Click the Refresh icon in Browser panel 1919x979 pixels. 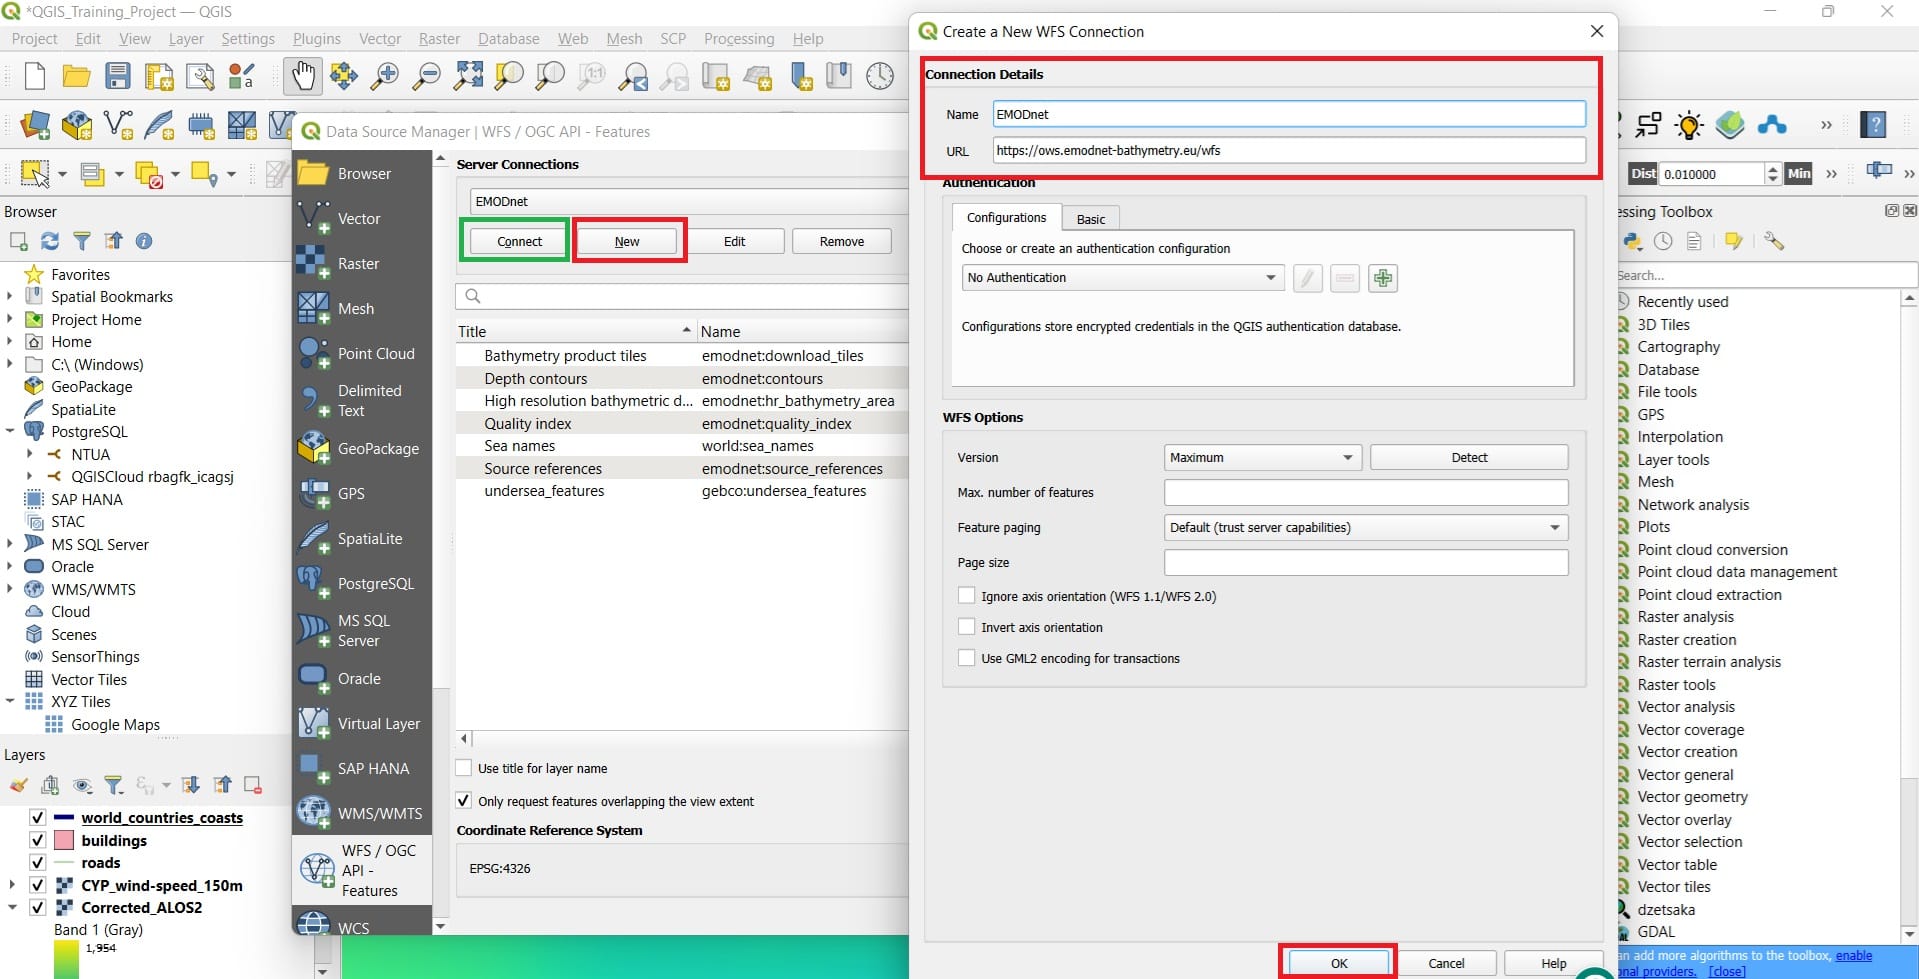tap(50, 241)
